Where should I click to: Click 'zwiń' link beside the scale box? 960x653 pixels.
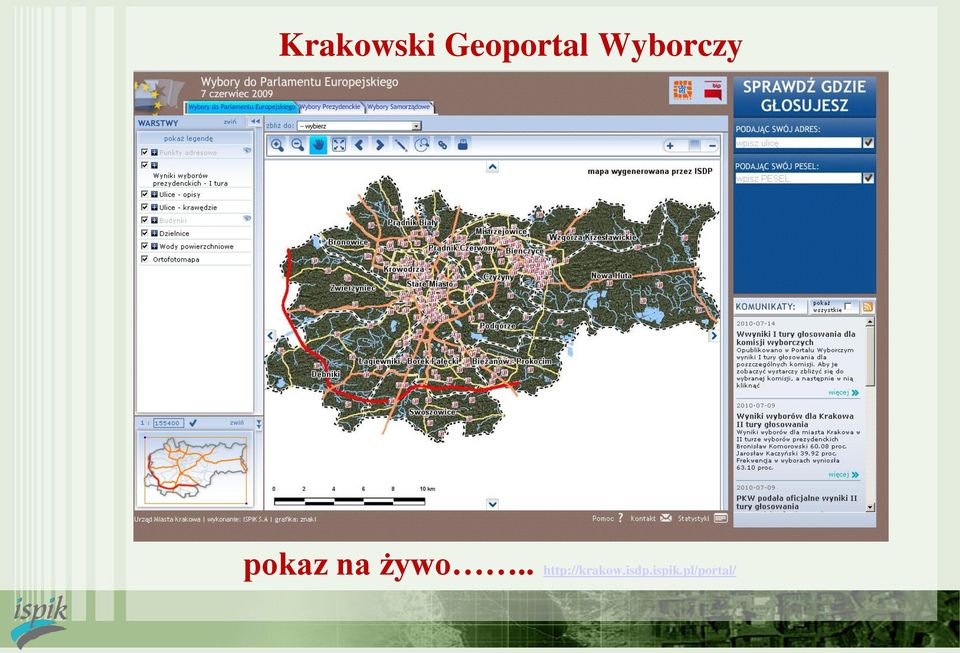coord(237,423)
